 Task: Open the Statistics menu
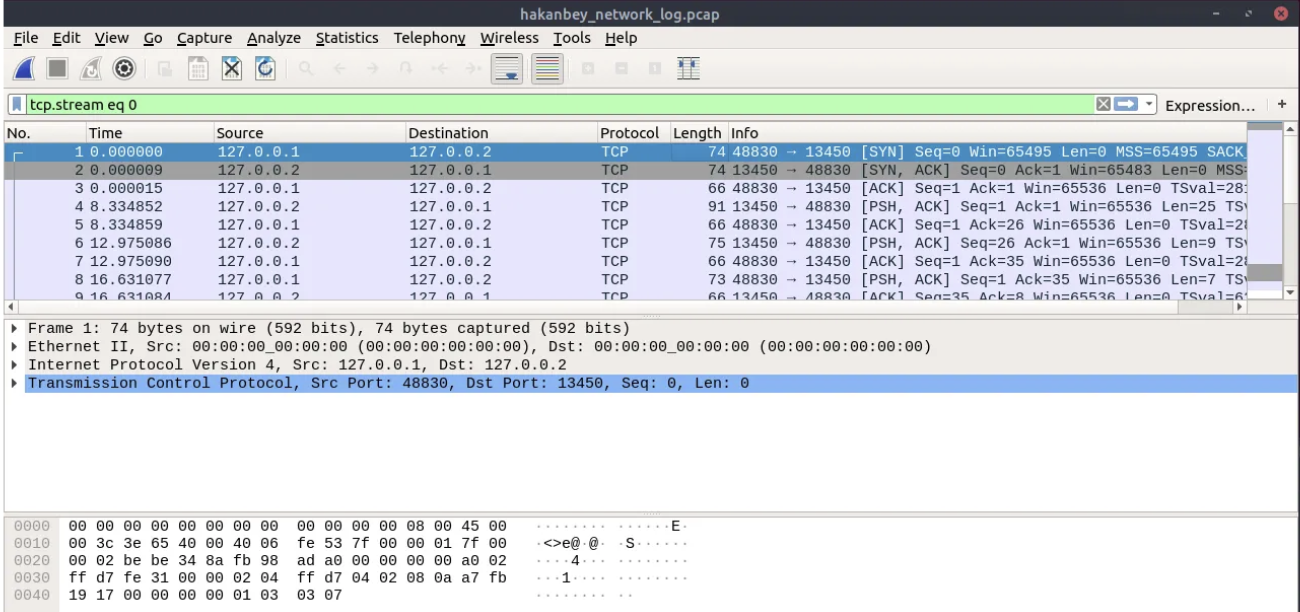(x=346, y=39)
